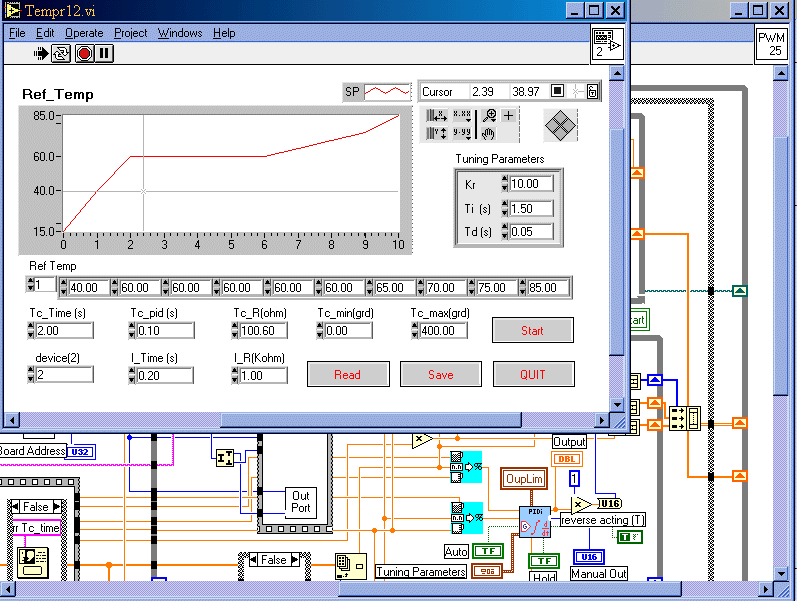The image size is (797, 601).
Task: Click the Tc_pid stepper arrows
Action: 132,330
